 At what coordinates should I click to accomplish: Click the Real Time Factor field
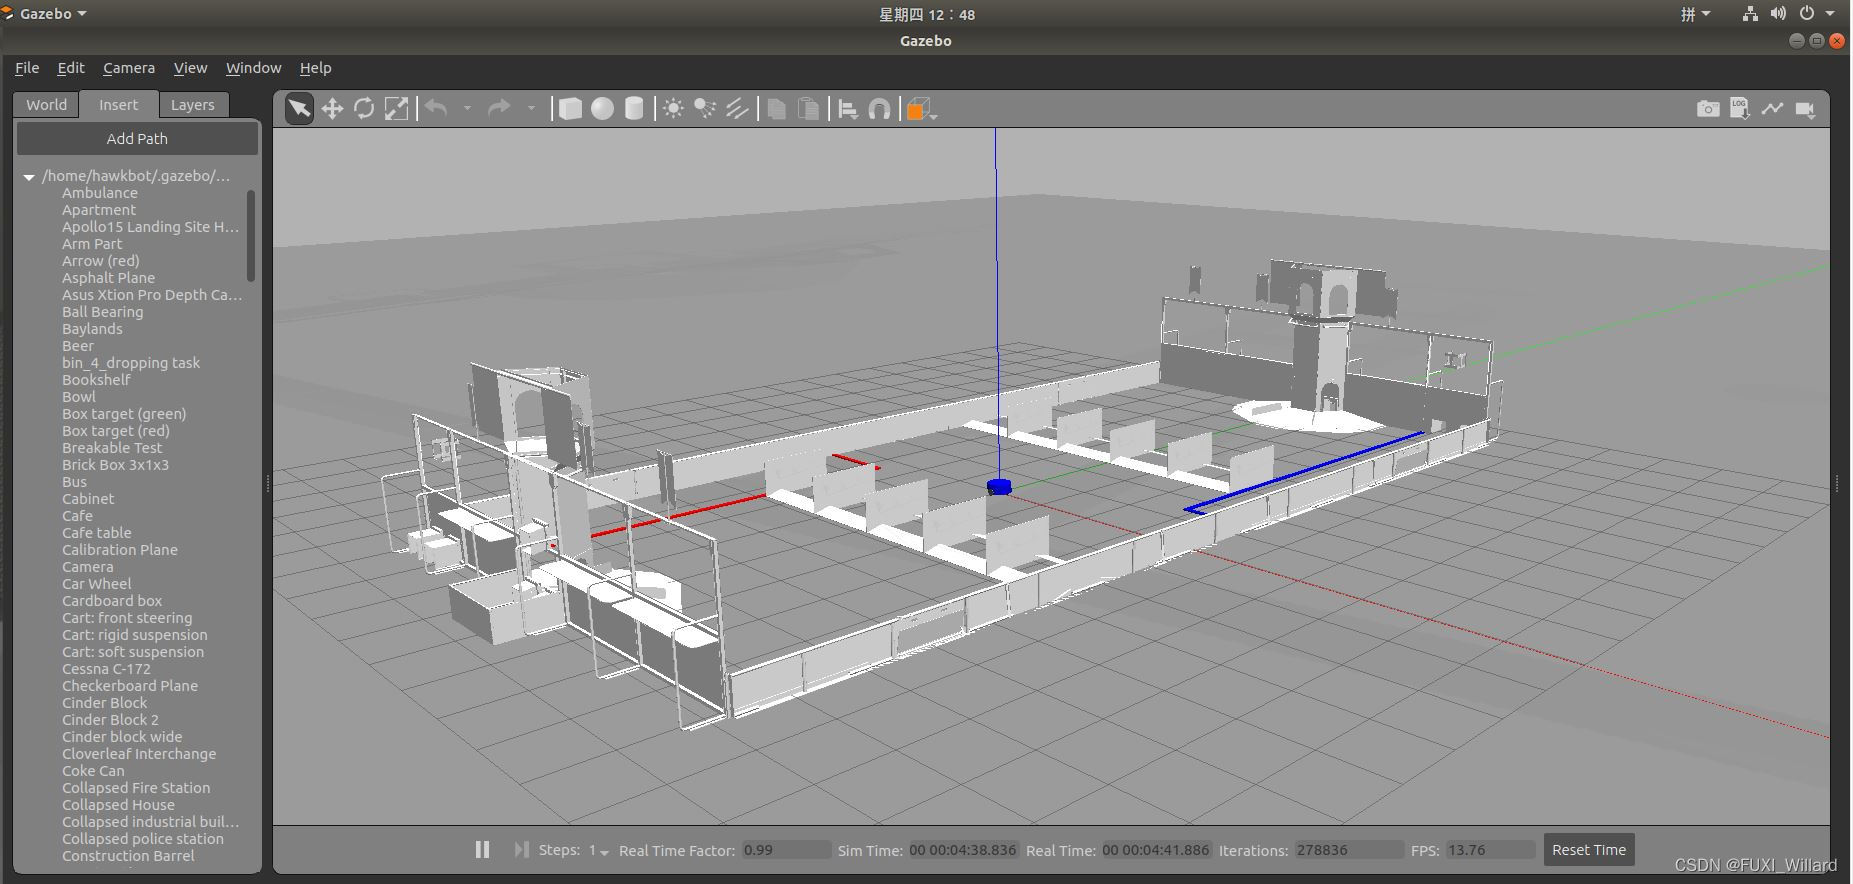[x=785, y=850]
